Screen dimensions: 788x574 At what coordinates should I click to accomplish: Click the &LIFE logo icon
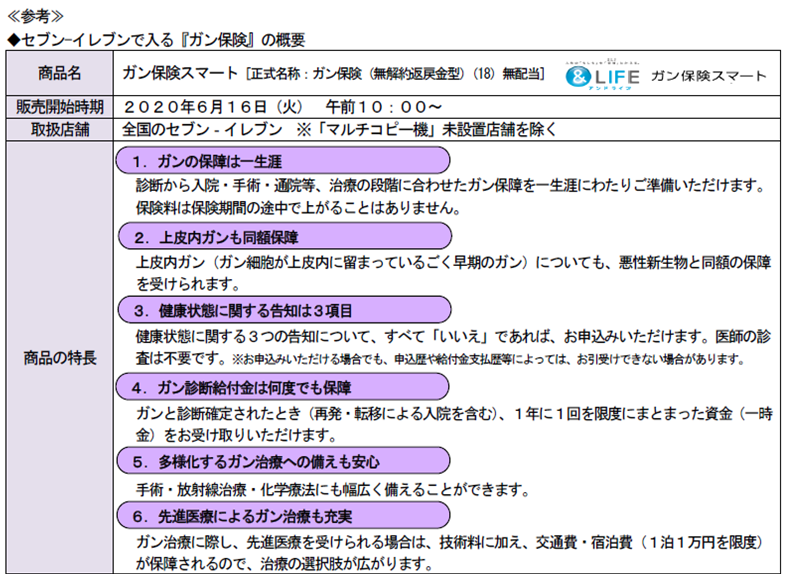[x=602, y=76]
